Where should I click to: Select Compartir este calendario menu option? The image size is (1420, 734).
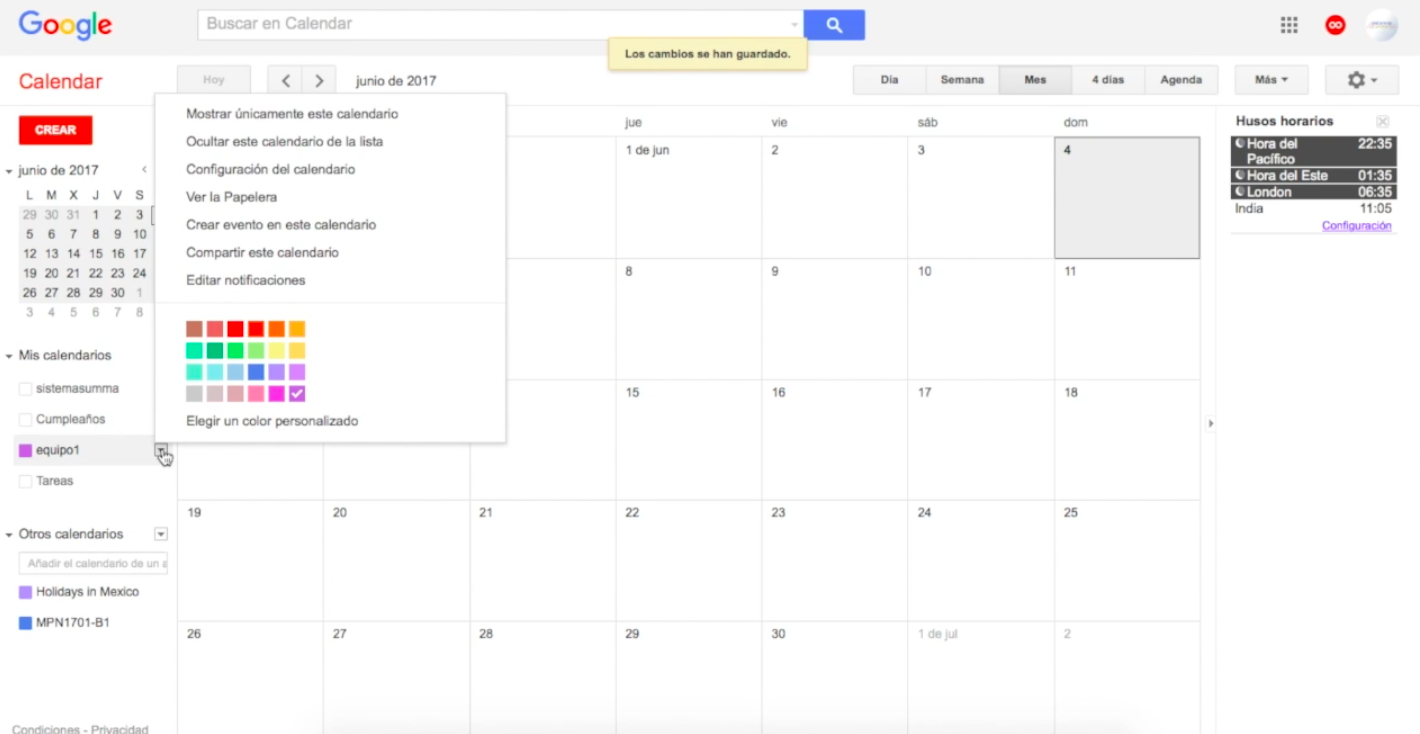[x=262, y=253]
